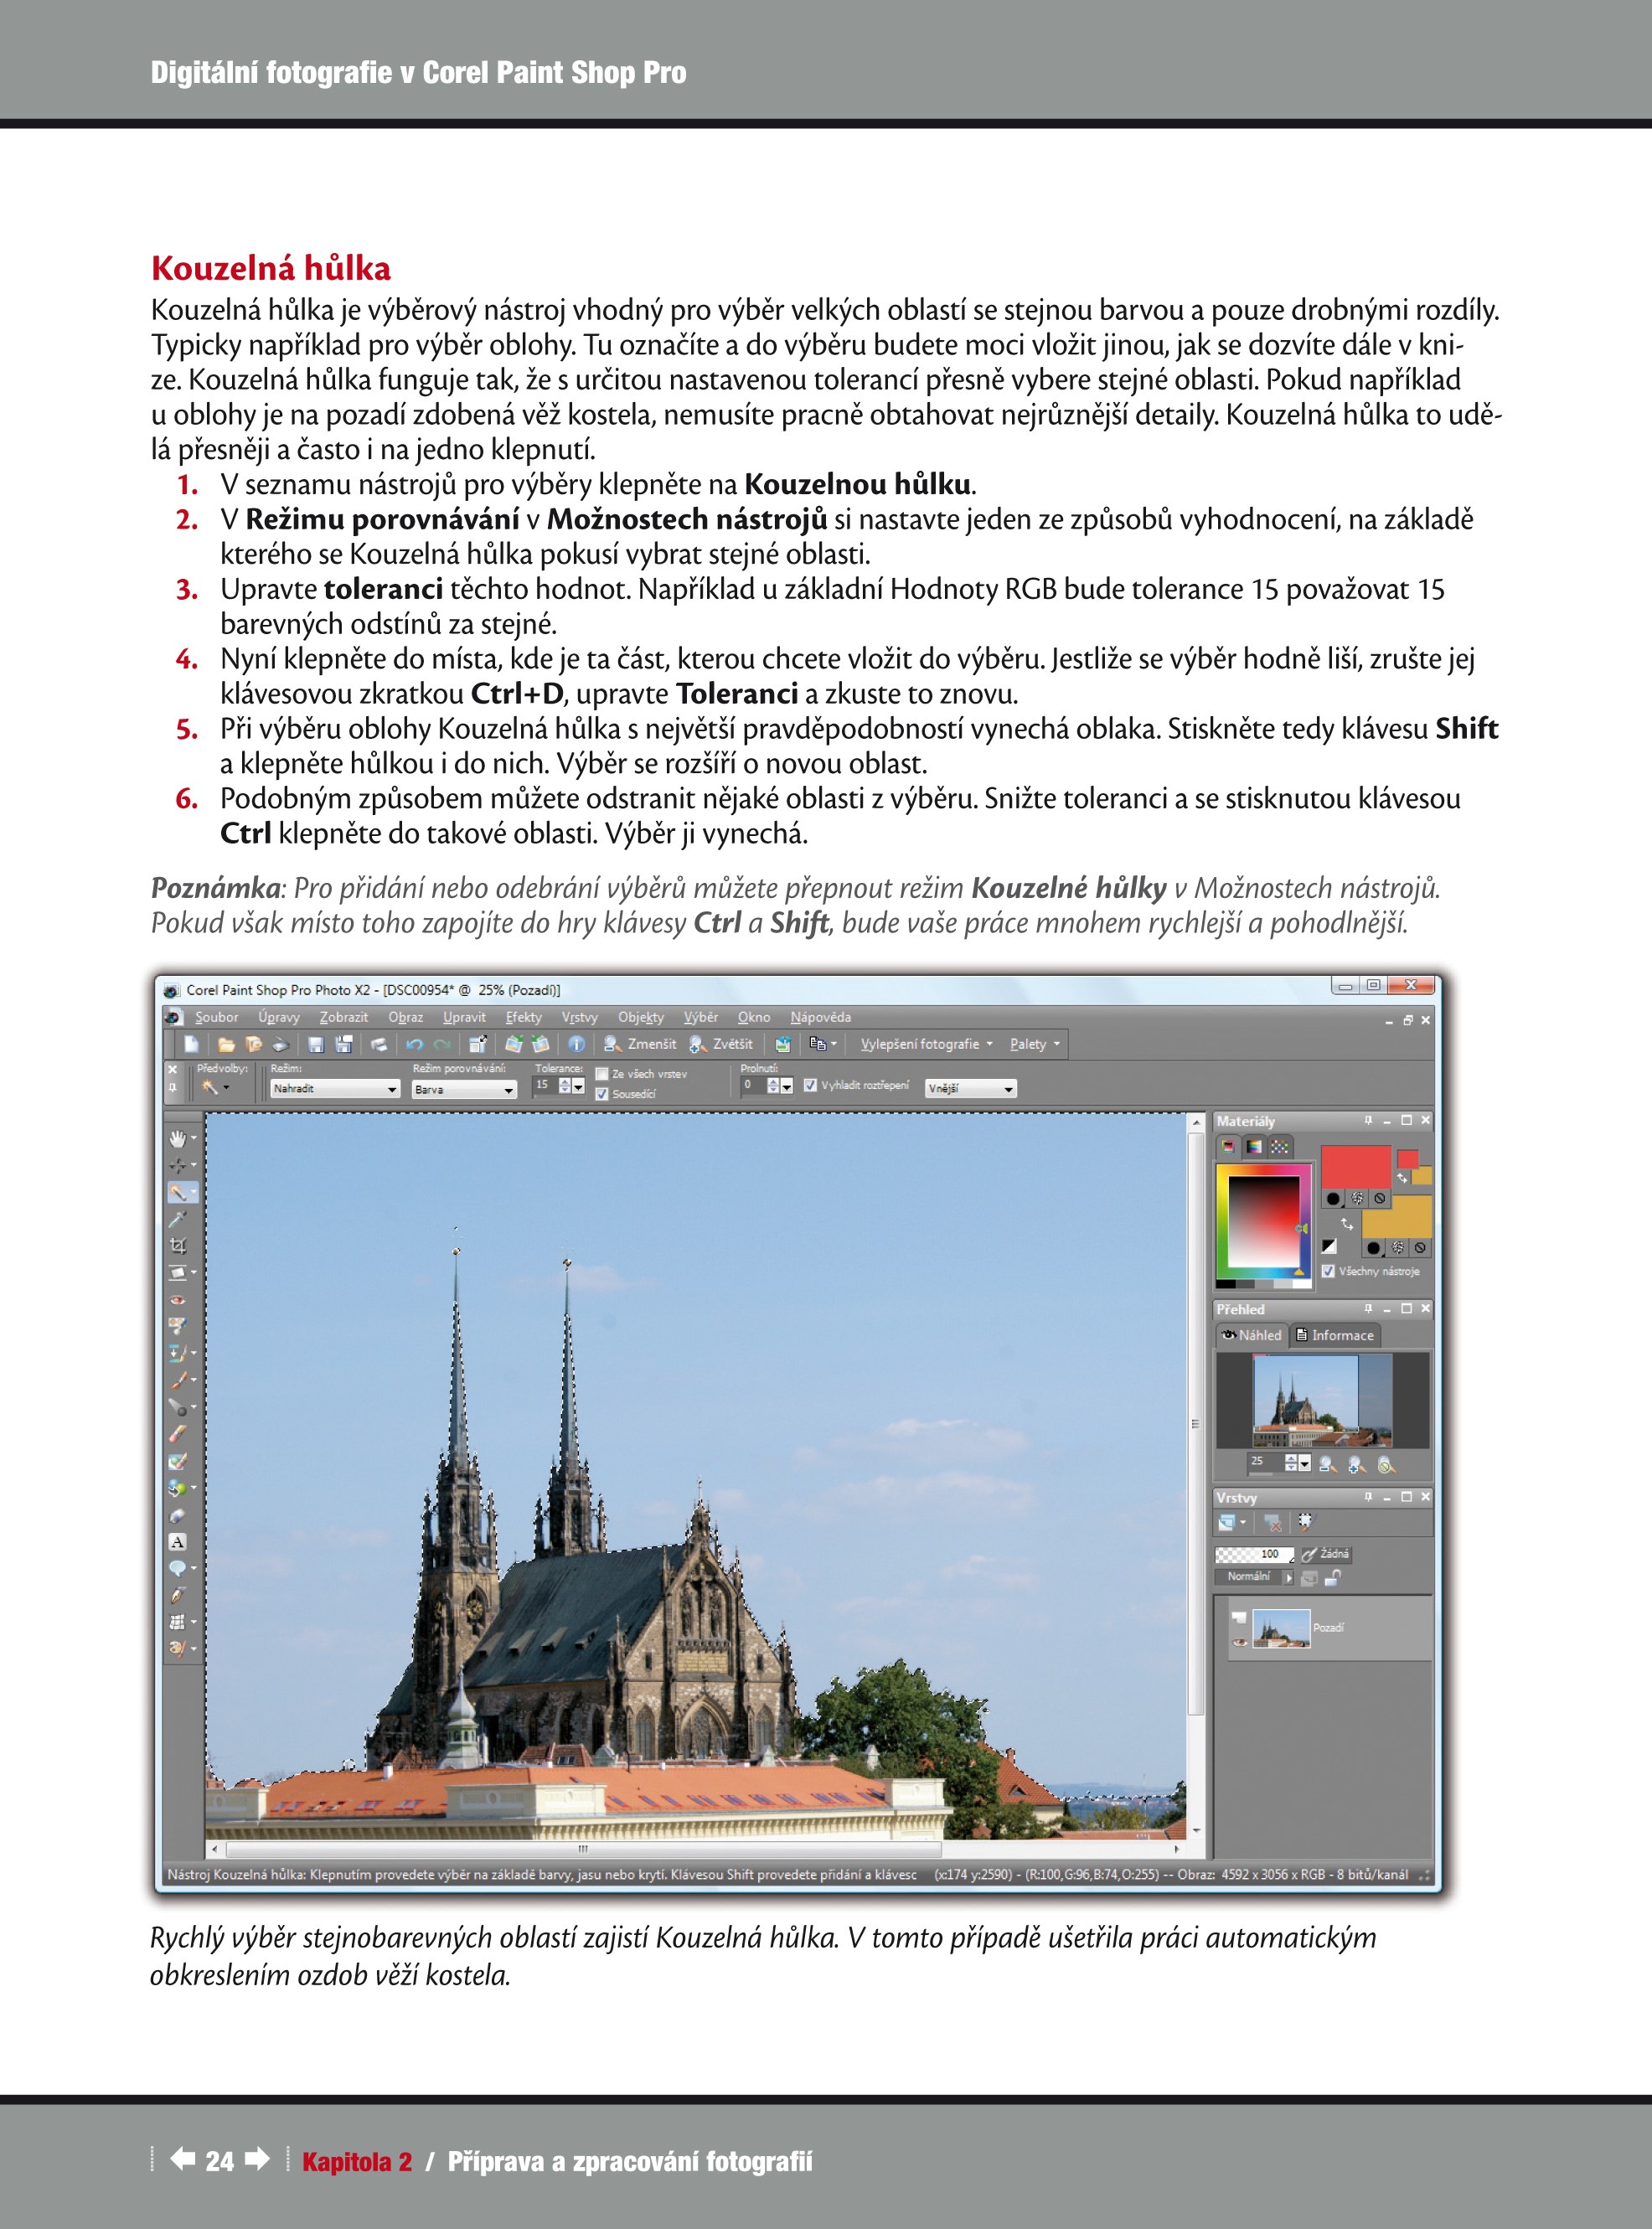The height and width of the screenshot is (2229, 1652).
Task: Click the delete layer icon in Vrstvy
Action: (x=1272, y=1523)
